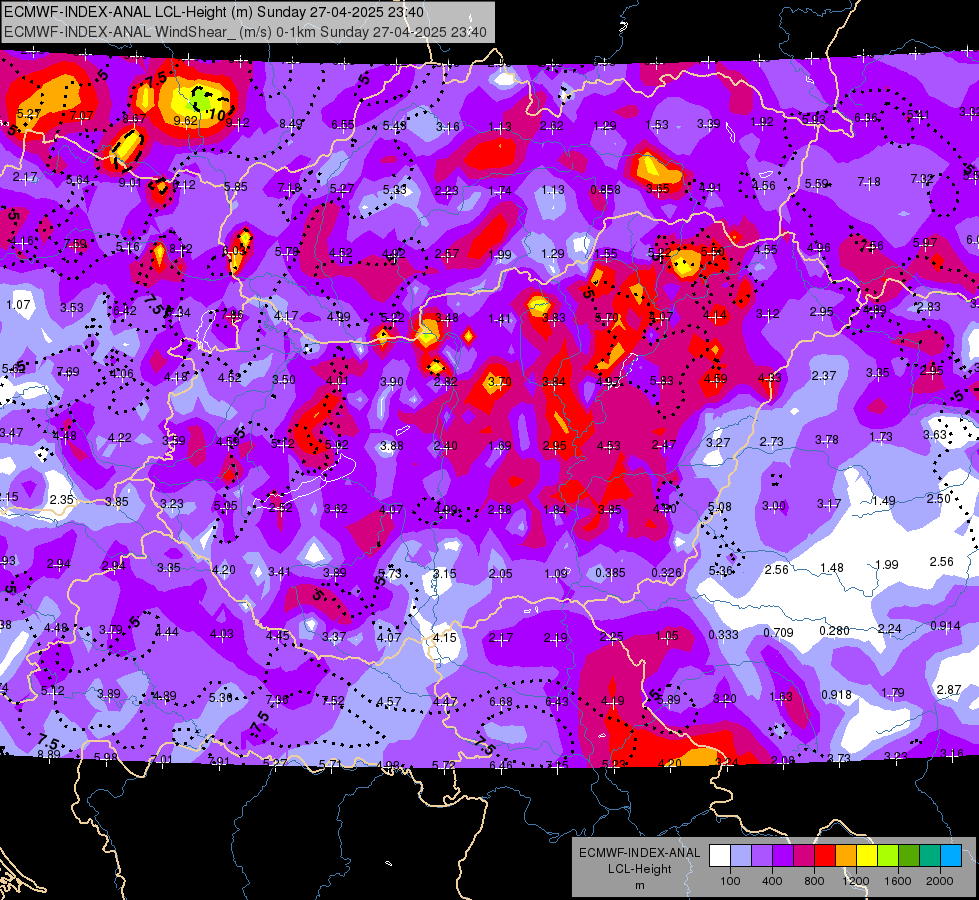Viewport: 979px width, 900px height.
Task: Click the data value '1.07'
Action: pos(18,305)
